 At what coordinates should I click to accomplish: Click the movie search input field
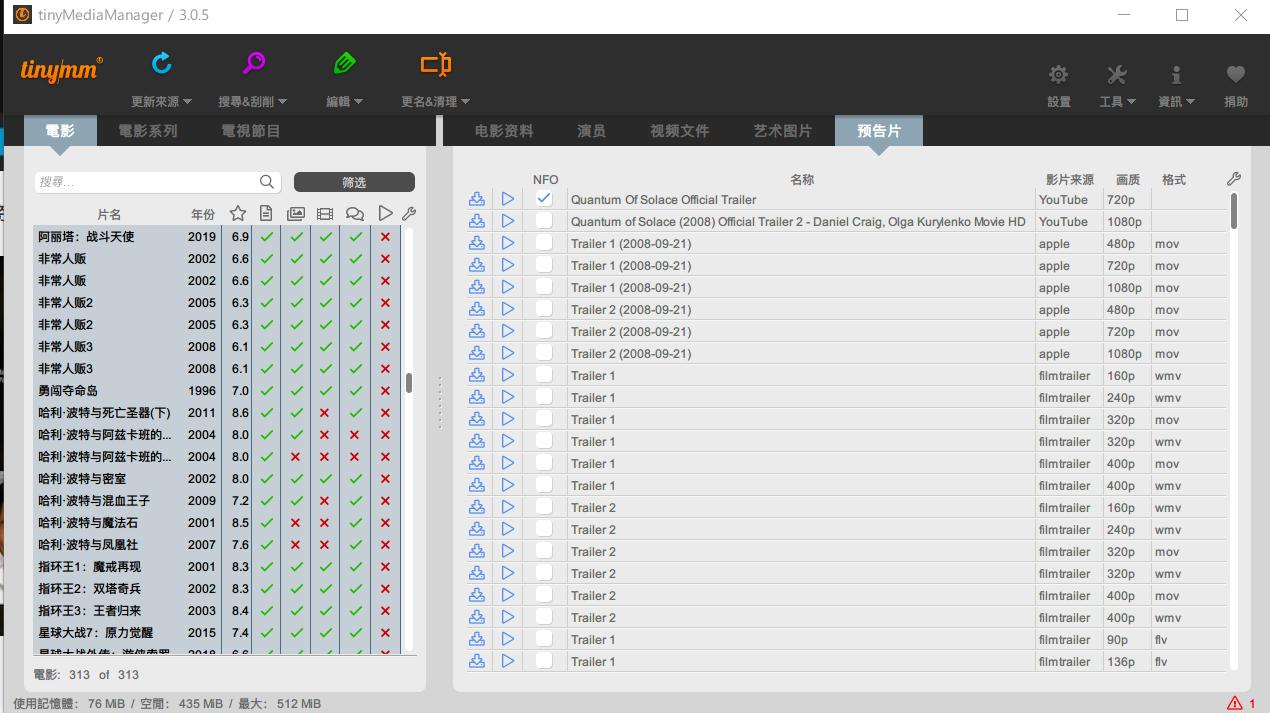[146, 182]
